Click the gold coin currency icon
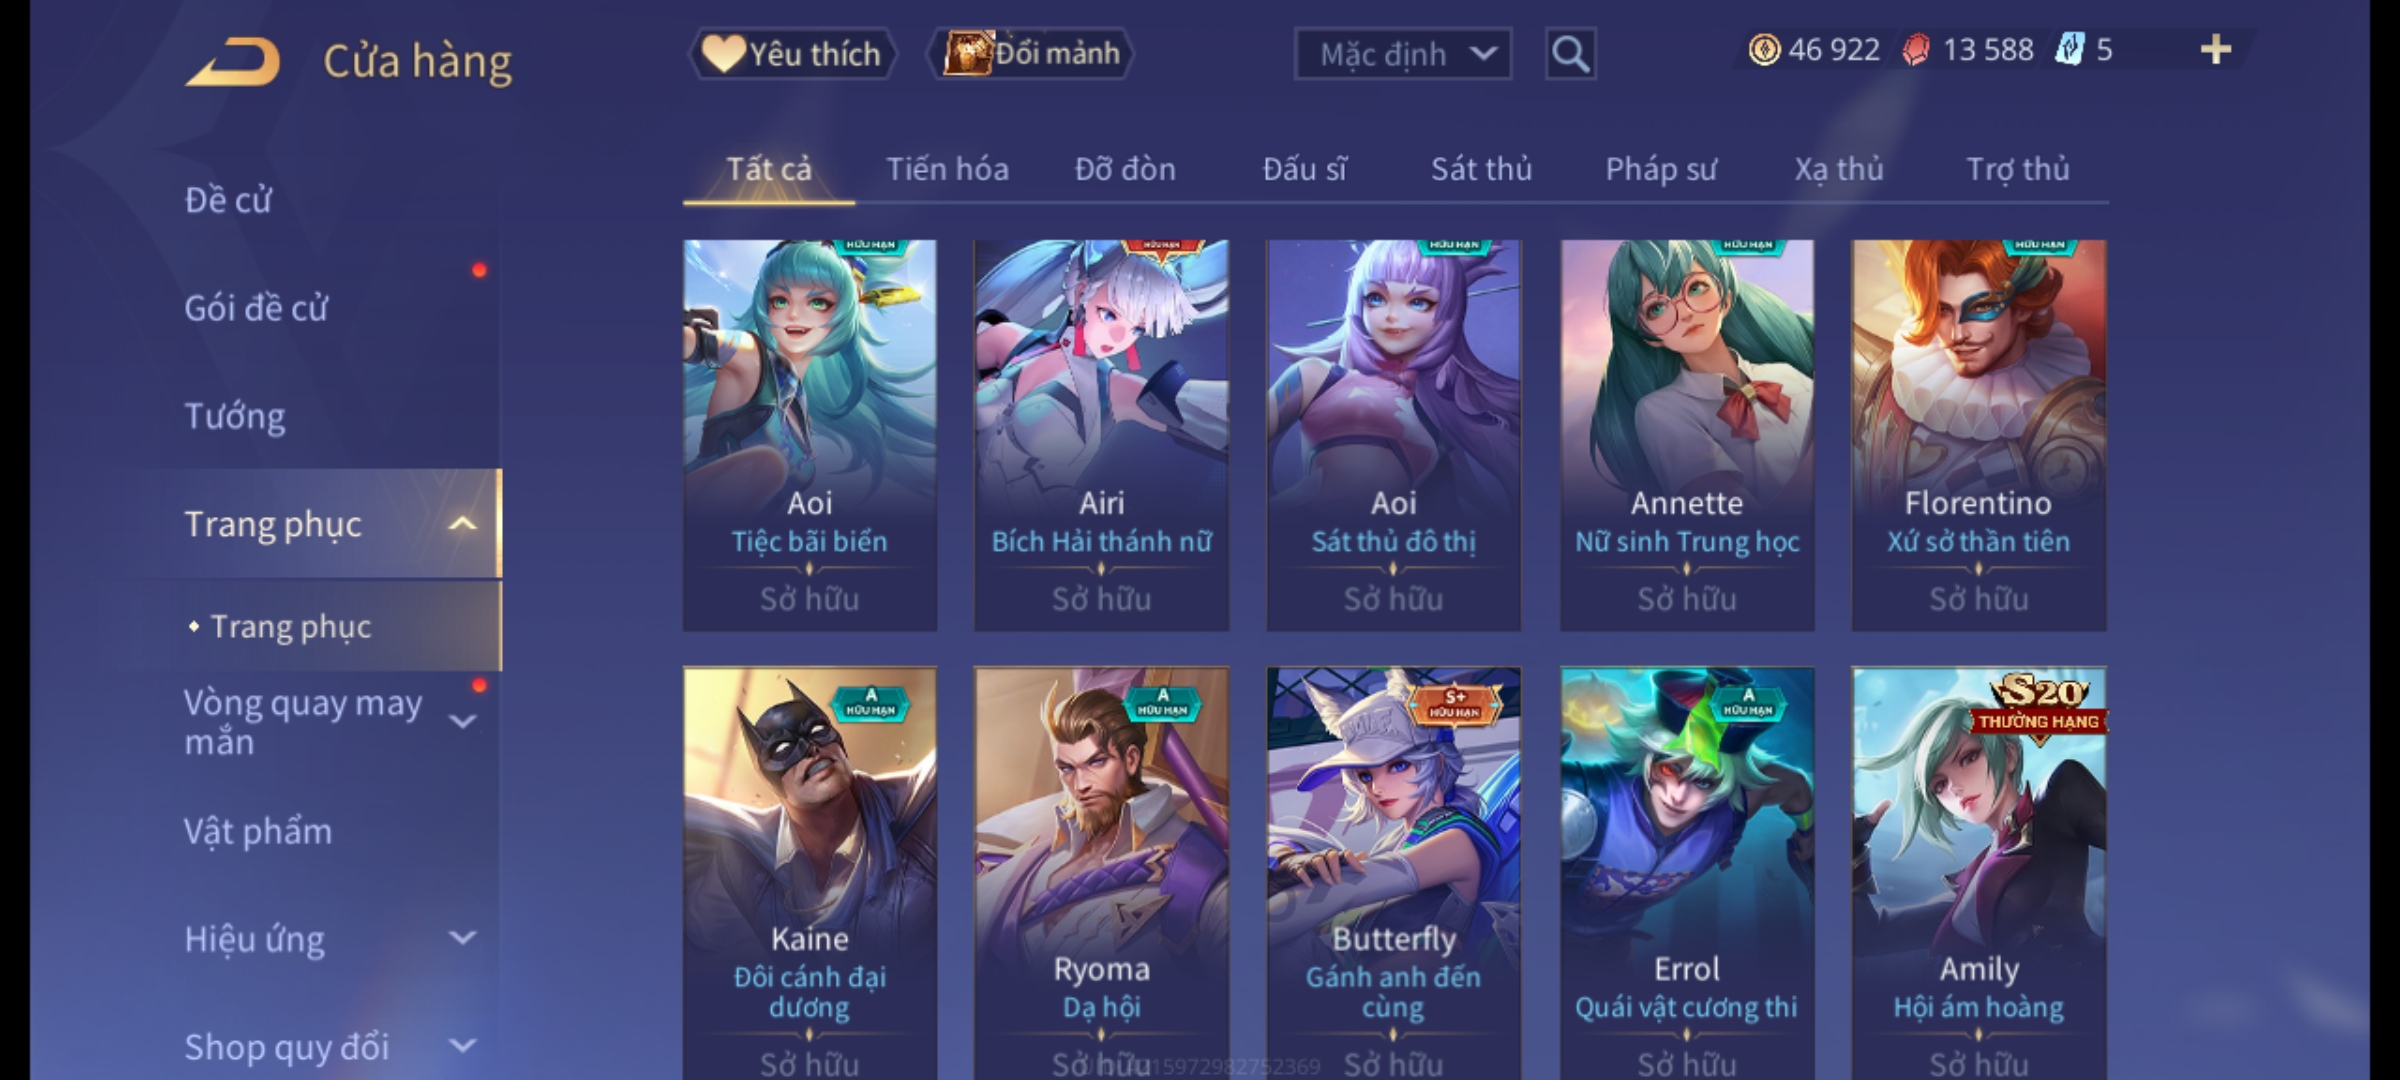The width and height of the screenshot is (2400, 1080). pyautogui.click(x=1764, y=50)
